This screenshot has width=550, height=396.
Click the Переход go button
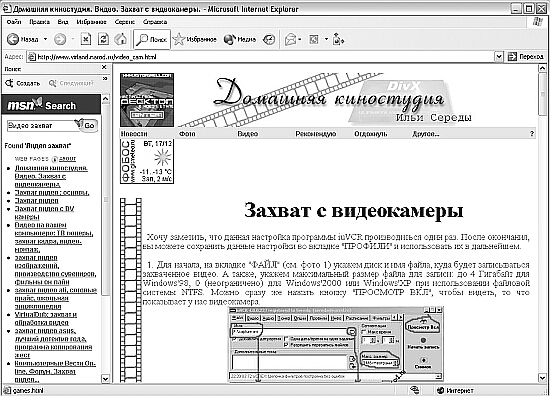click(526, 56)
